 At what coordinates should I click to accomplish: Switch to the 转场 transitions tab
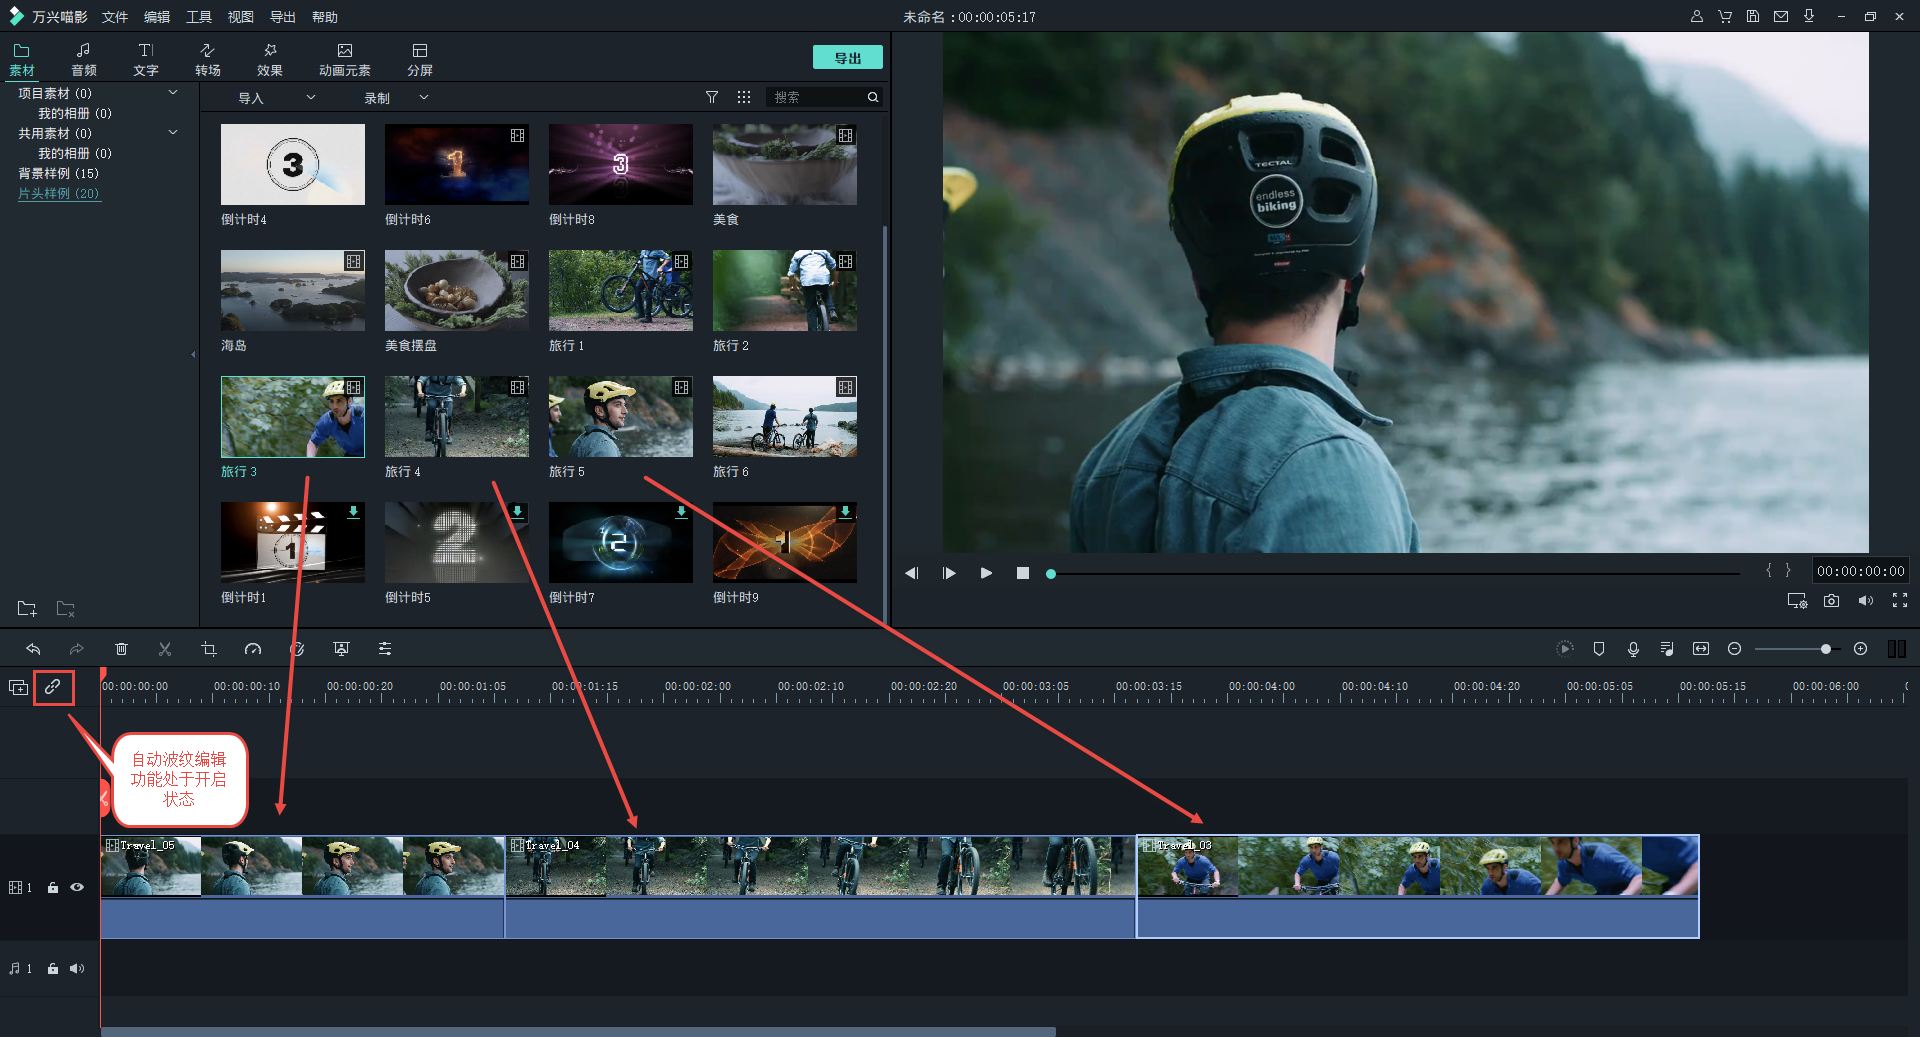pos(208,59)
